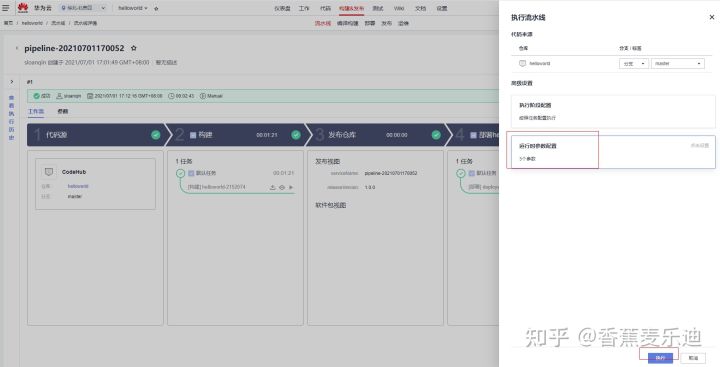
Task: Open the helloworld repo link in CodeHub card
Action: [78, 186]
